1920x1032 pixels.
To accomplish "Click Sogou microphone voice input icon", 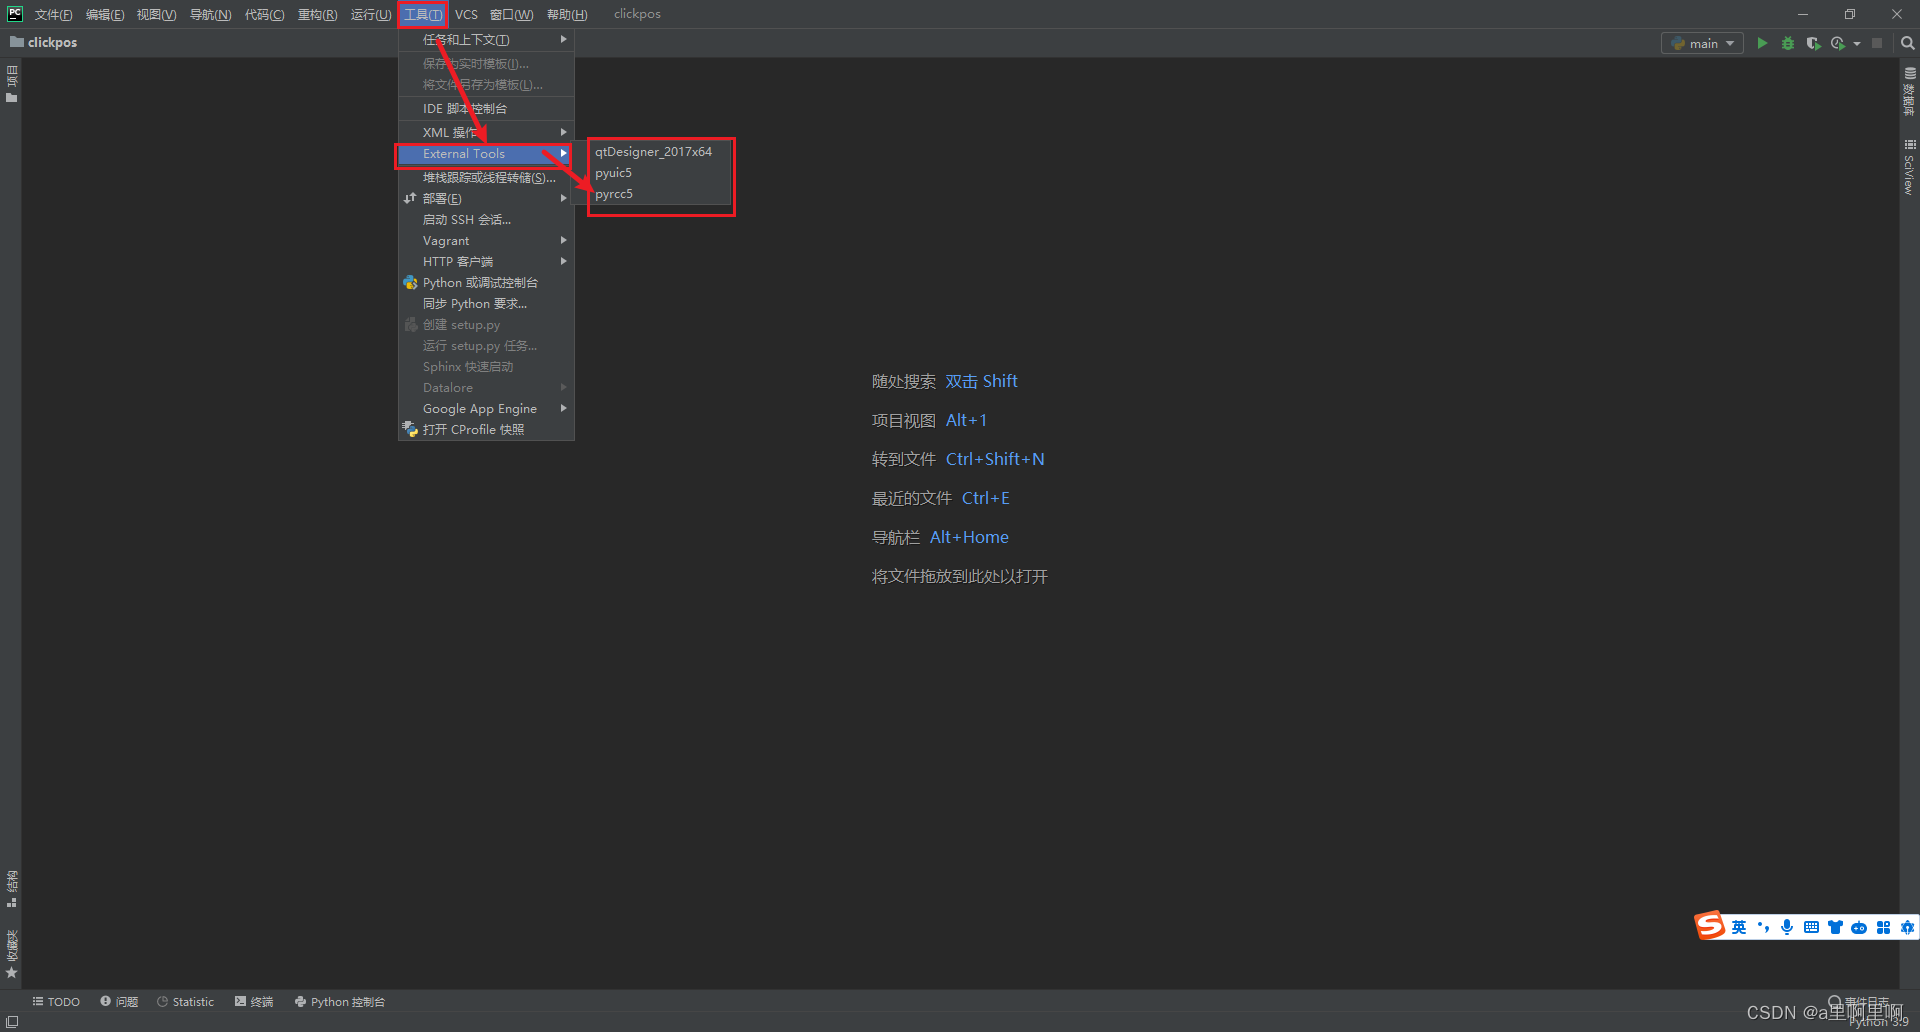I will (x=1787, y=927).
